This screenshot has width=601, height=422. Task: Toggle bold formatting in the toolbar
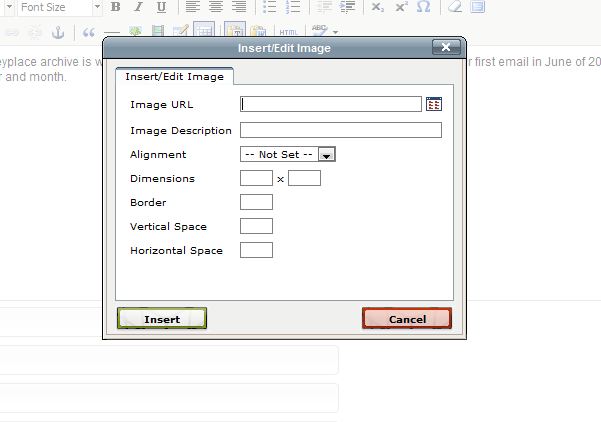(115, 7)
